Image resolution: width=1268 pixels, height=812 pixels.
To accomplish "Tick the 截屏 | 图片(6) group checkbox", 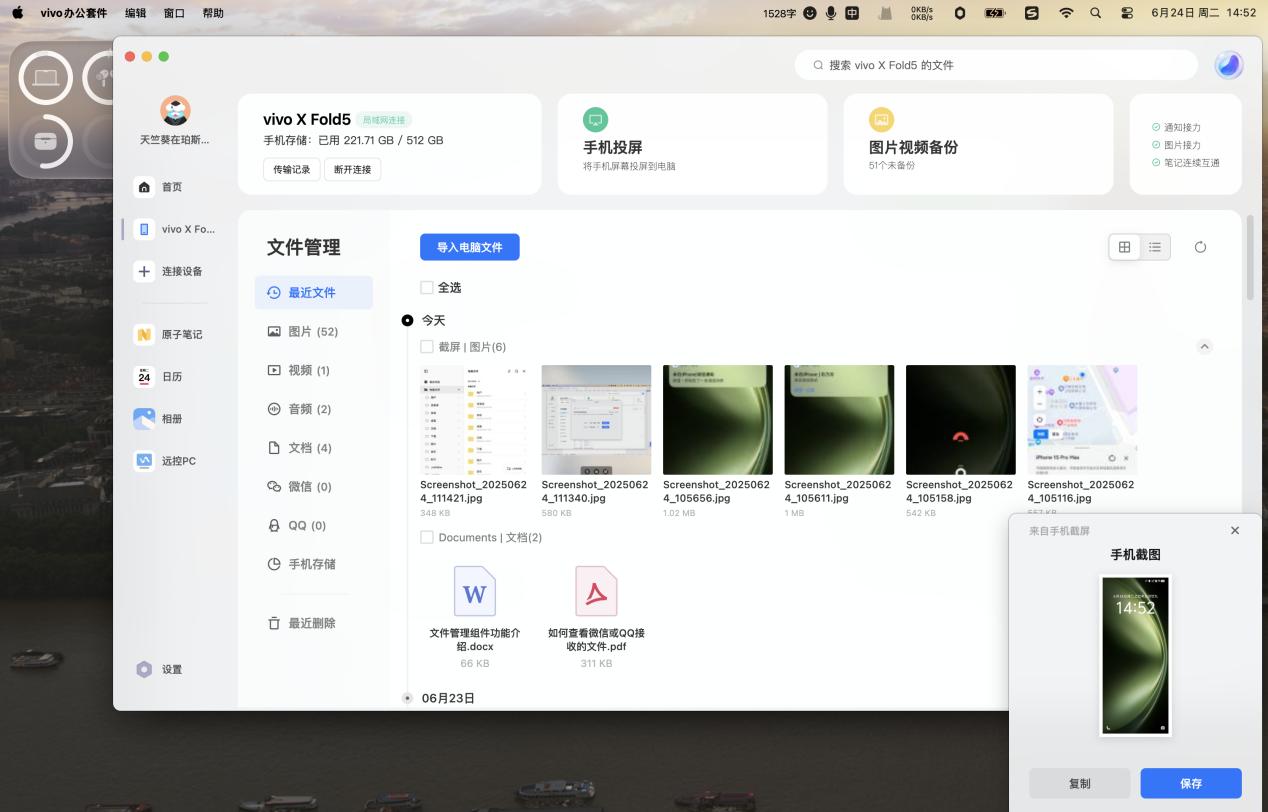I will tap(427, 347).
